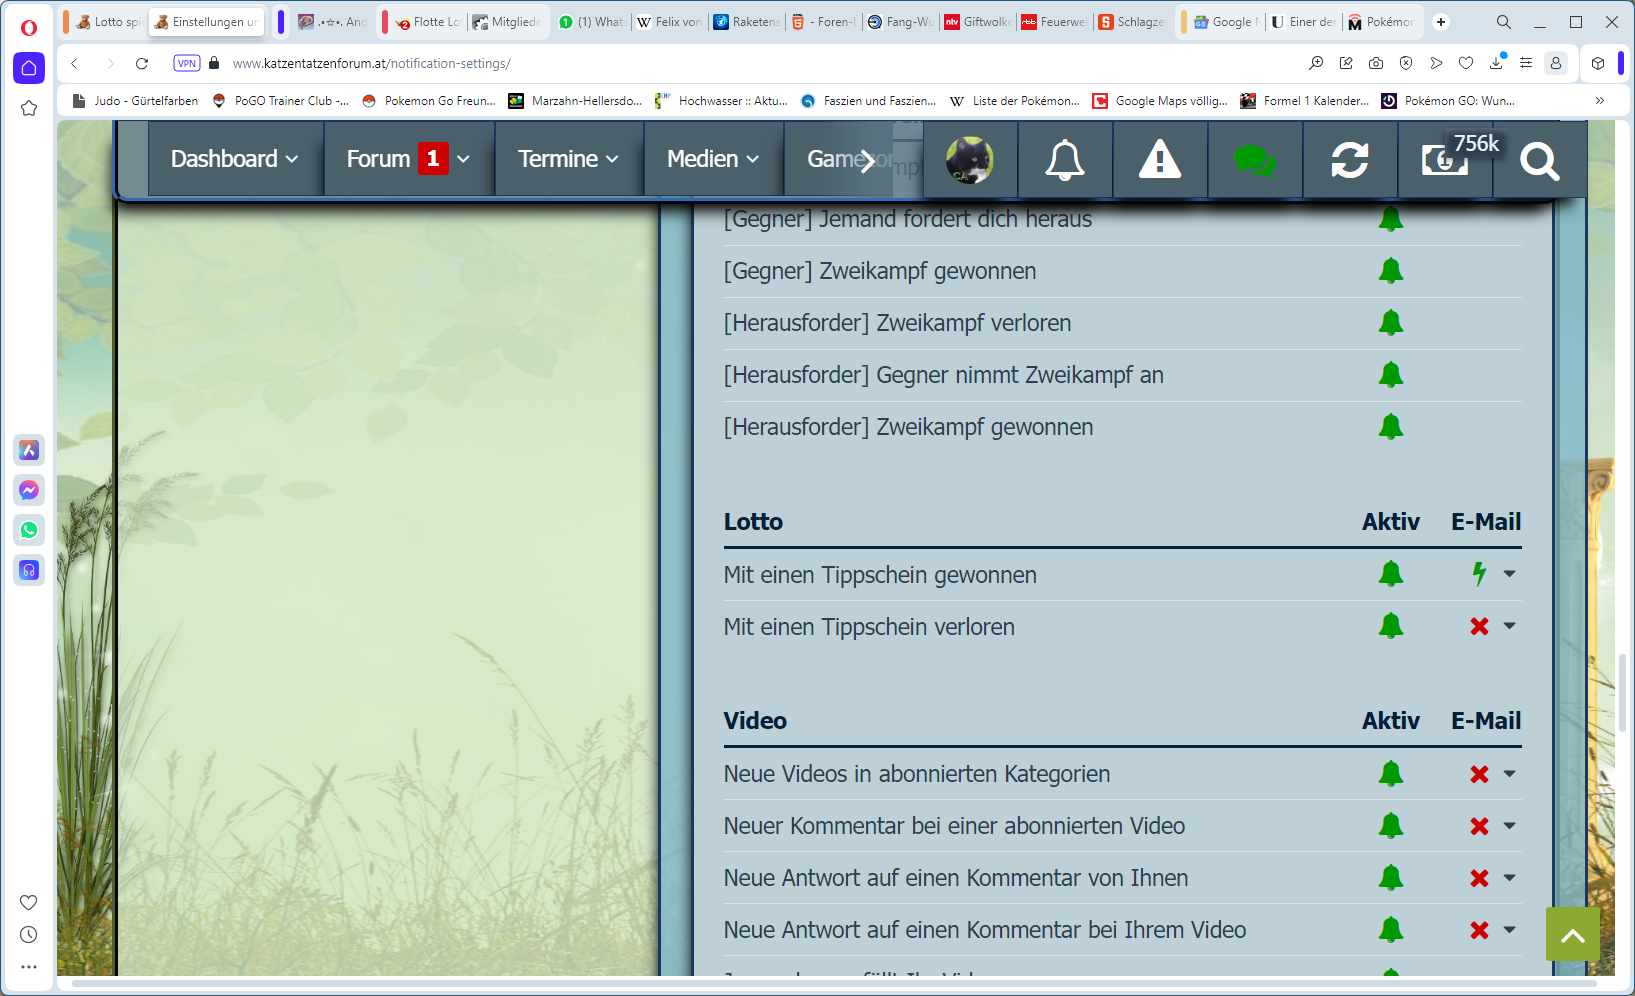Open the cat avatar user menu
This screenshot has height=996, width=1635.
pos(969,160)
